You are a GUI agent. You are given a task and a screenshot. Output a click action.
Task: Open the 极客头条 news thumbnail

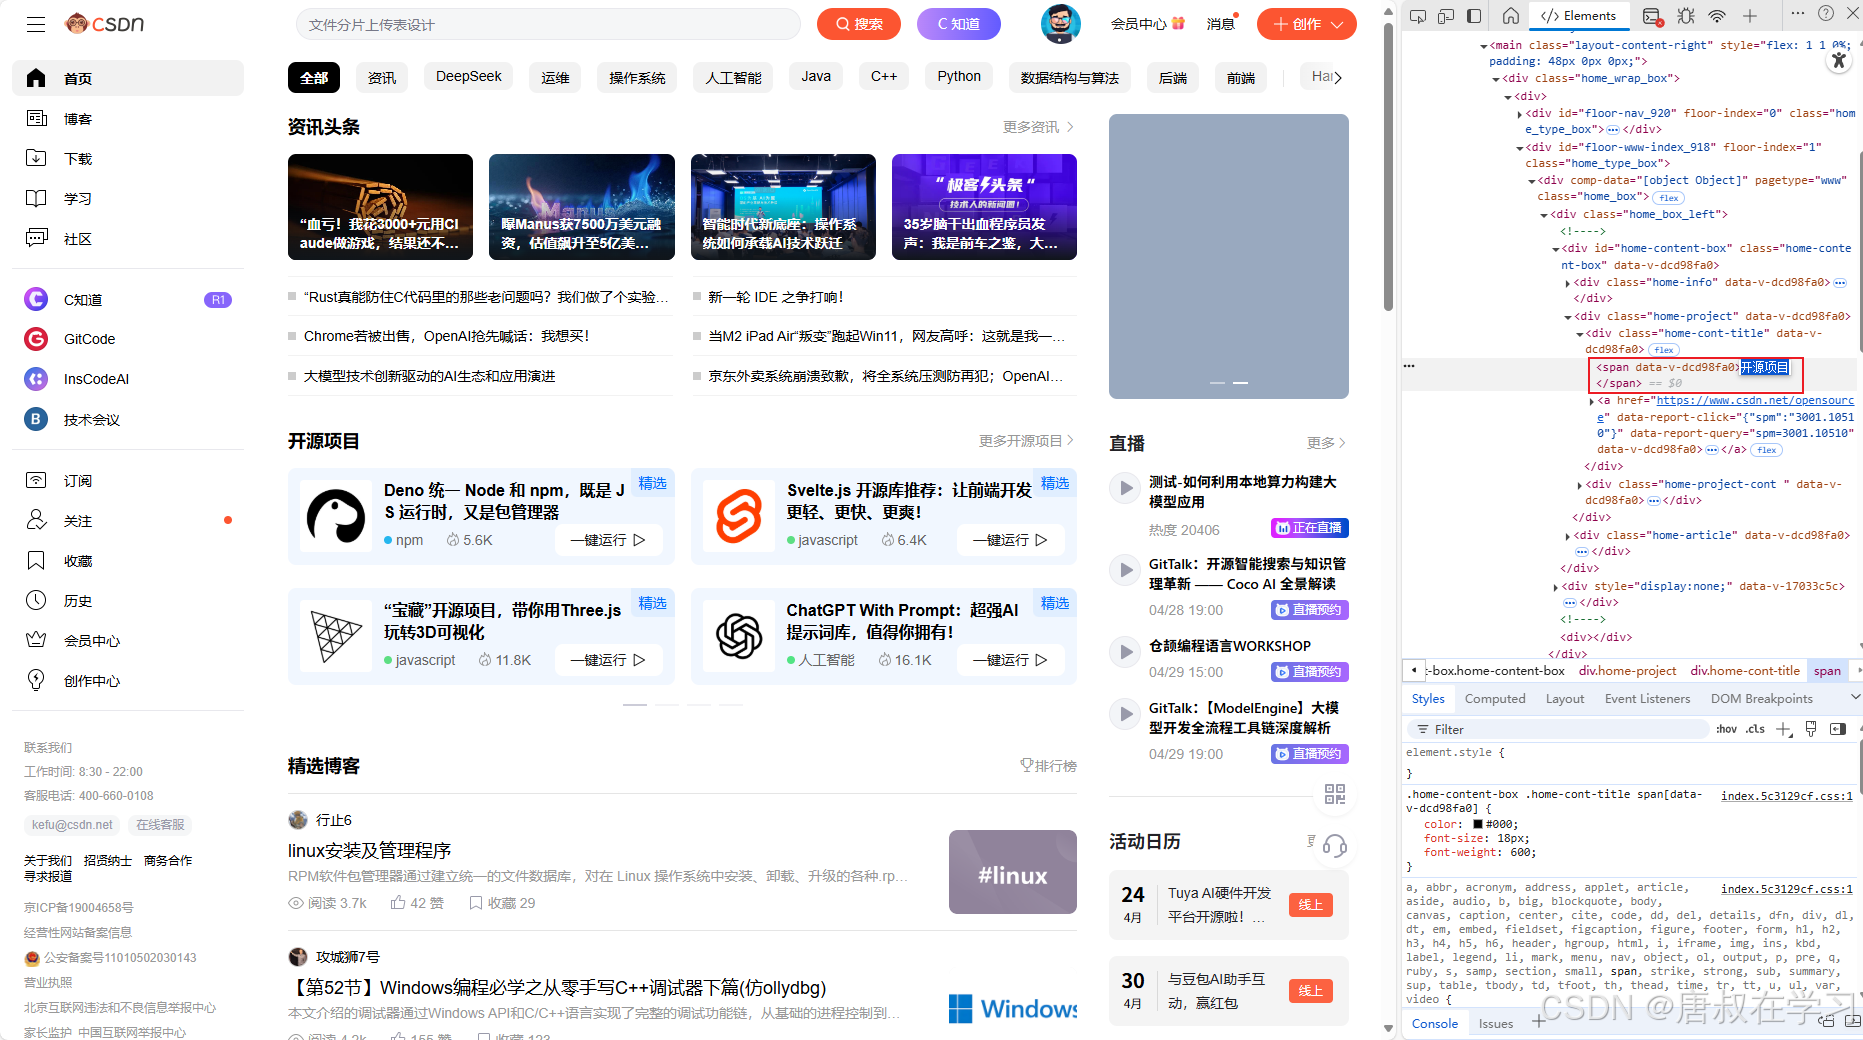point(984,207)
